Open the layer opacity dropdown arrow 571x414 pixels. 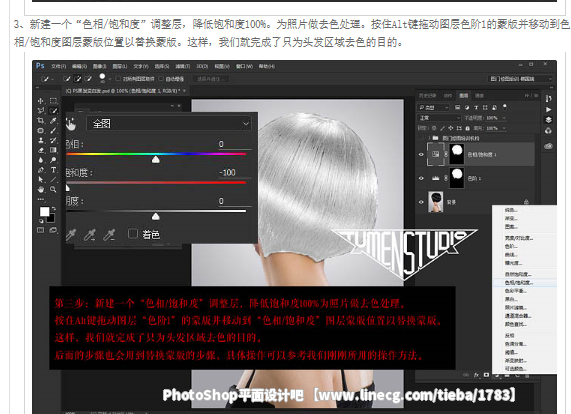point(504,118)
